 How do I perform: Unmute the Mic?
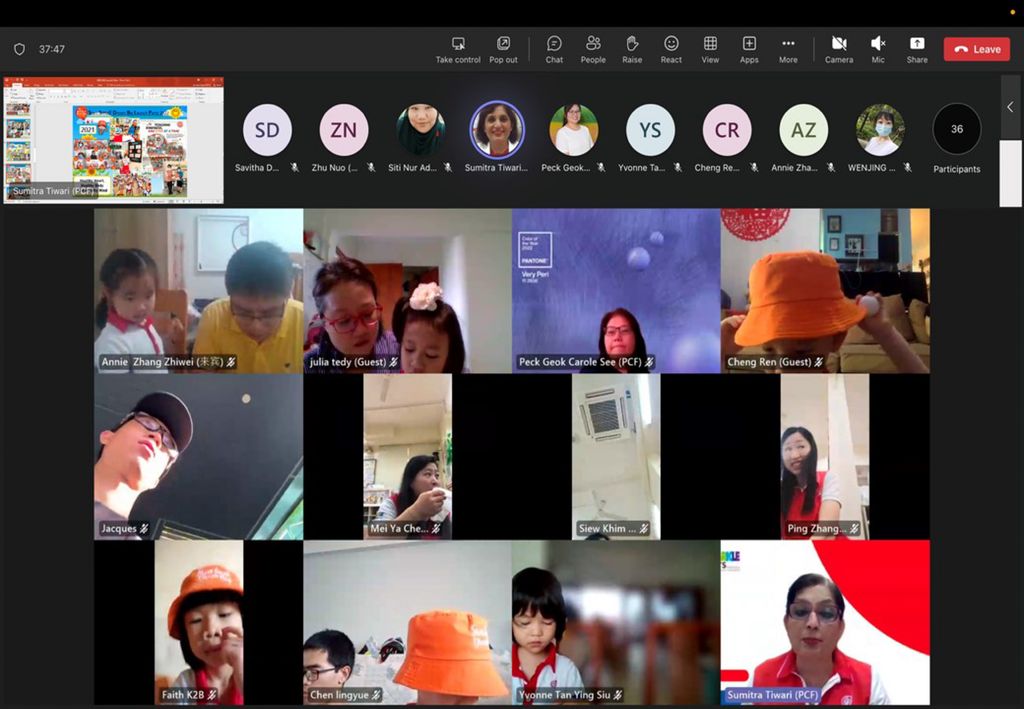(x=878, y=50)
